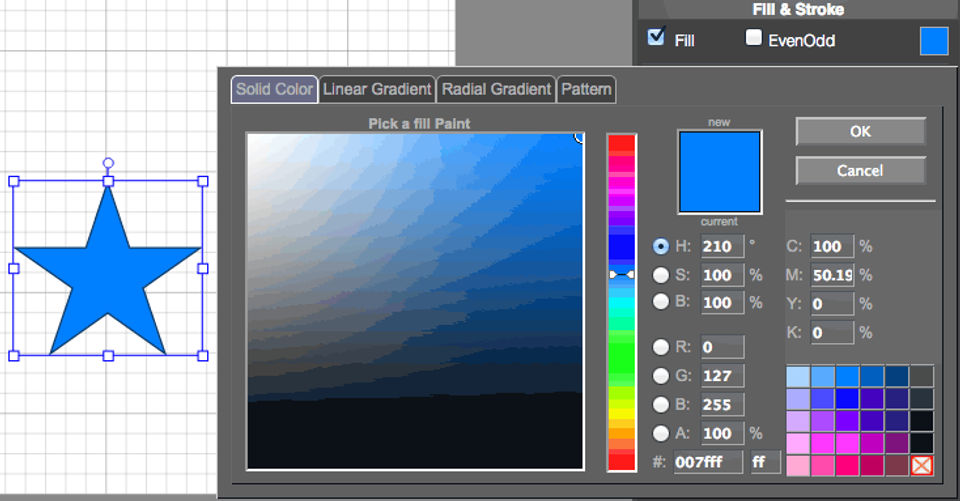The width and height of the screenshot is (960, 501).
Task: Select the brightness B radio button
Action: click(x=661, y=301)
